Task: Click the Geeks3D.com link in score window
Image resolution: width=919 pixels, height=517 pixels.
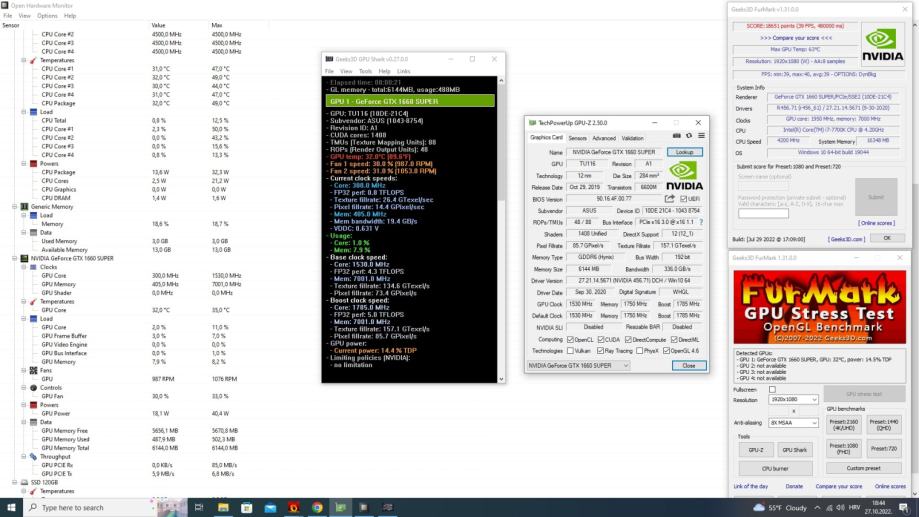Action: pos(846,239)
